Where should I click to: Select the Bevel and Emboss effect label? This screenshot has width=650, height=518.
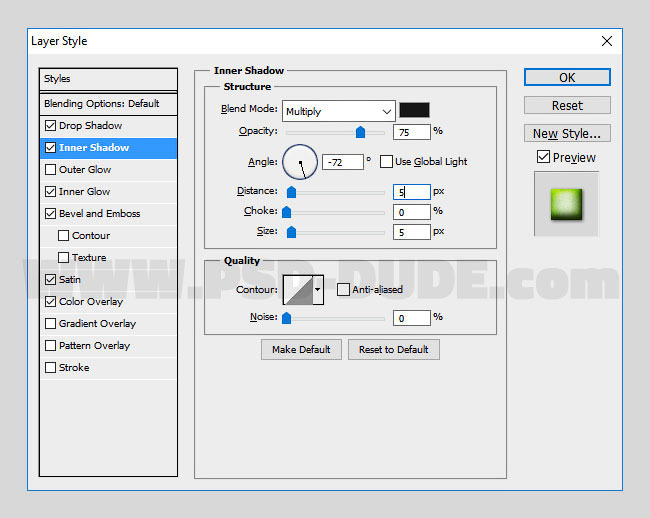pyautogui.click(x=99, y=213)
